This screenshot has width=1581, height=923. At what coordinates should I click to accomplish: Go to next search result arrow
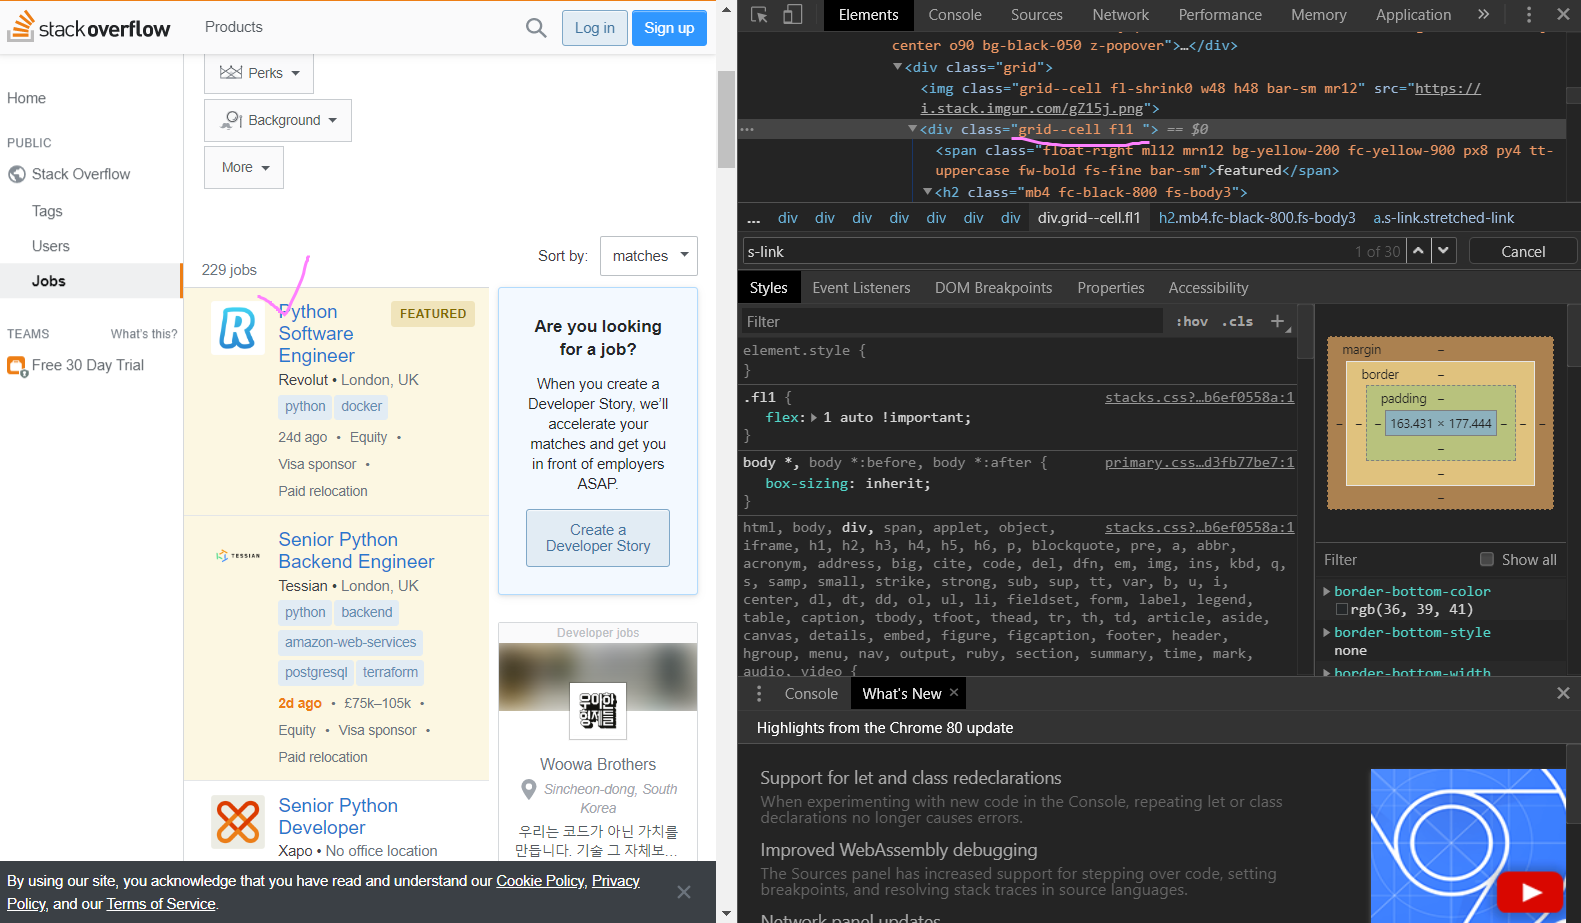tap(1443, 251)
